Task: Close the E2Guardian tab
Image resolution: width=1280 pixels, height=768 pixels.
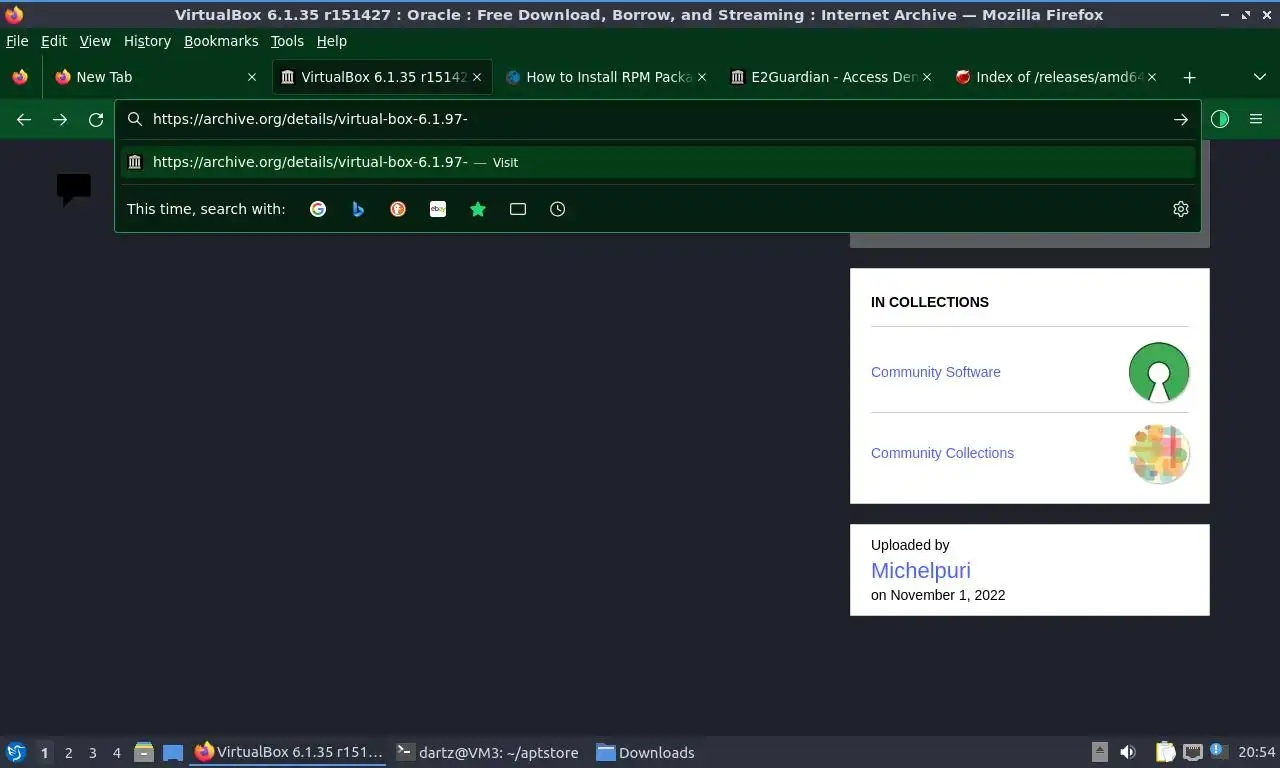Action: [927, 77]
